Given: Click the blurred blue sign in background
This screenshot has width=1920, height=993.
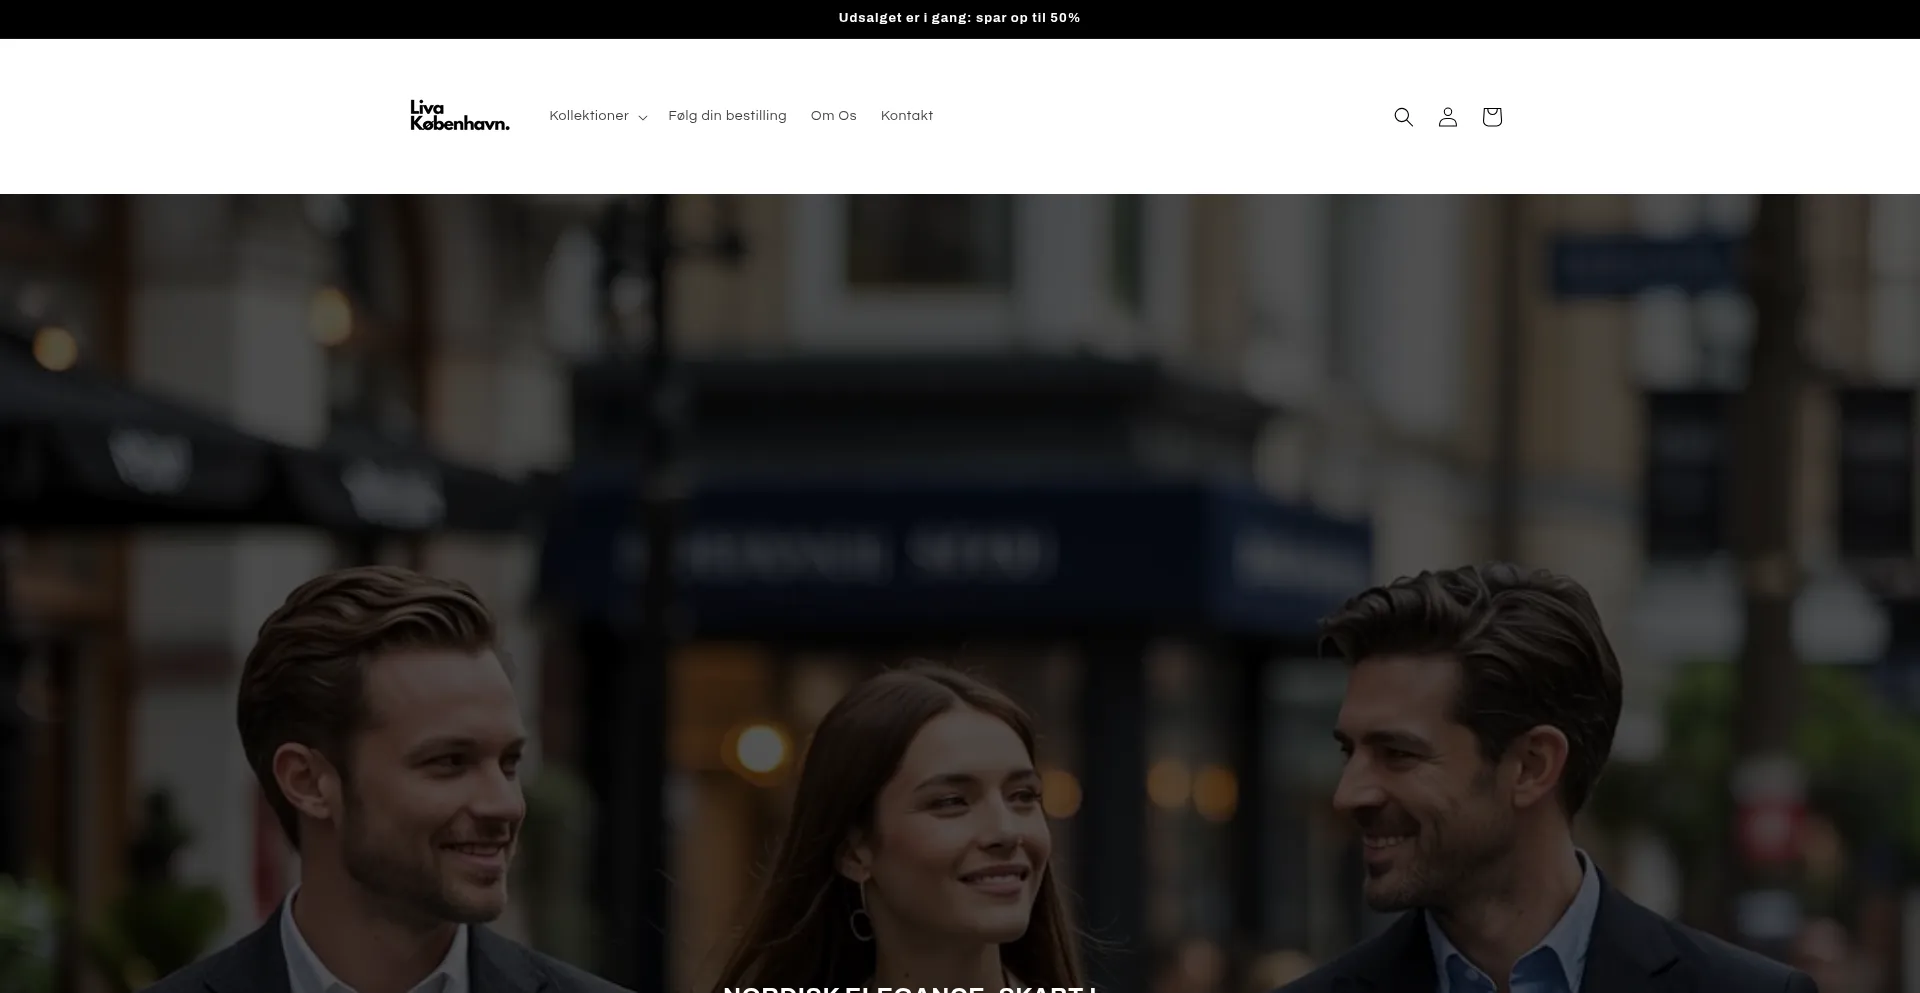Looking at the screenshot, I should click(1640, 267).
